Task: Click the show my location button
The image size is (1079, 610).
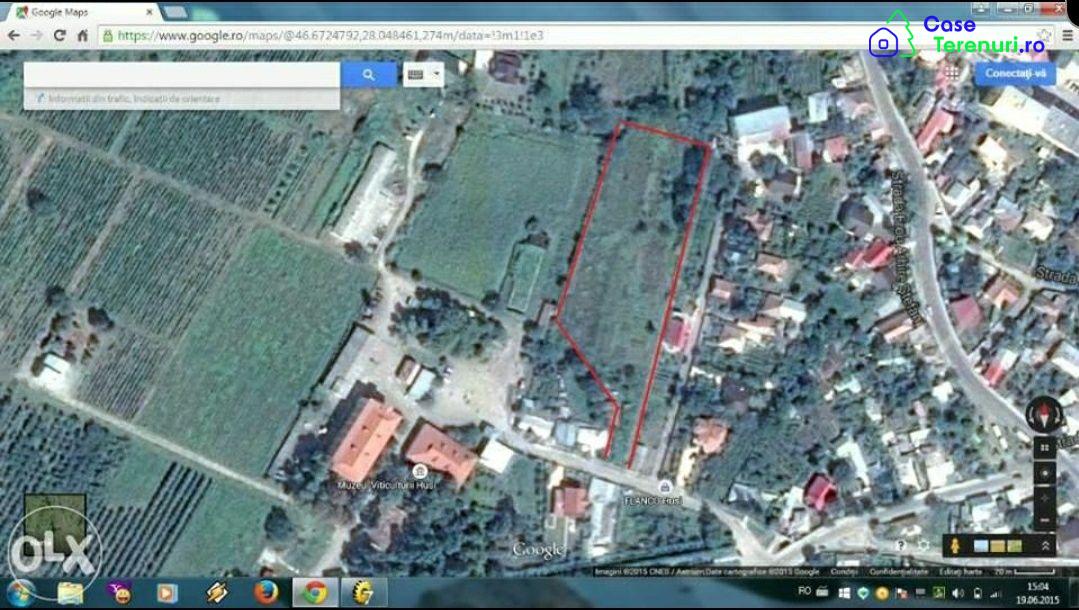Action: tap(1044, 473)
